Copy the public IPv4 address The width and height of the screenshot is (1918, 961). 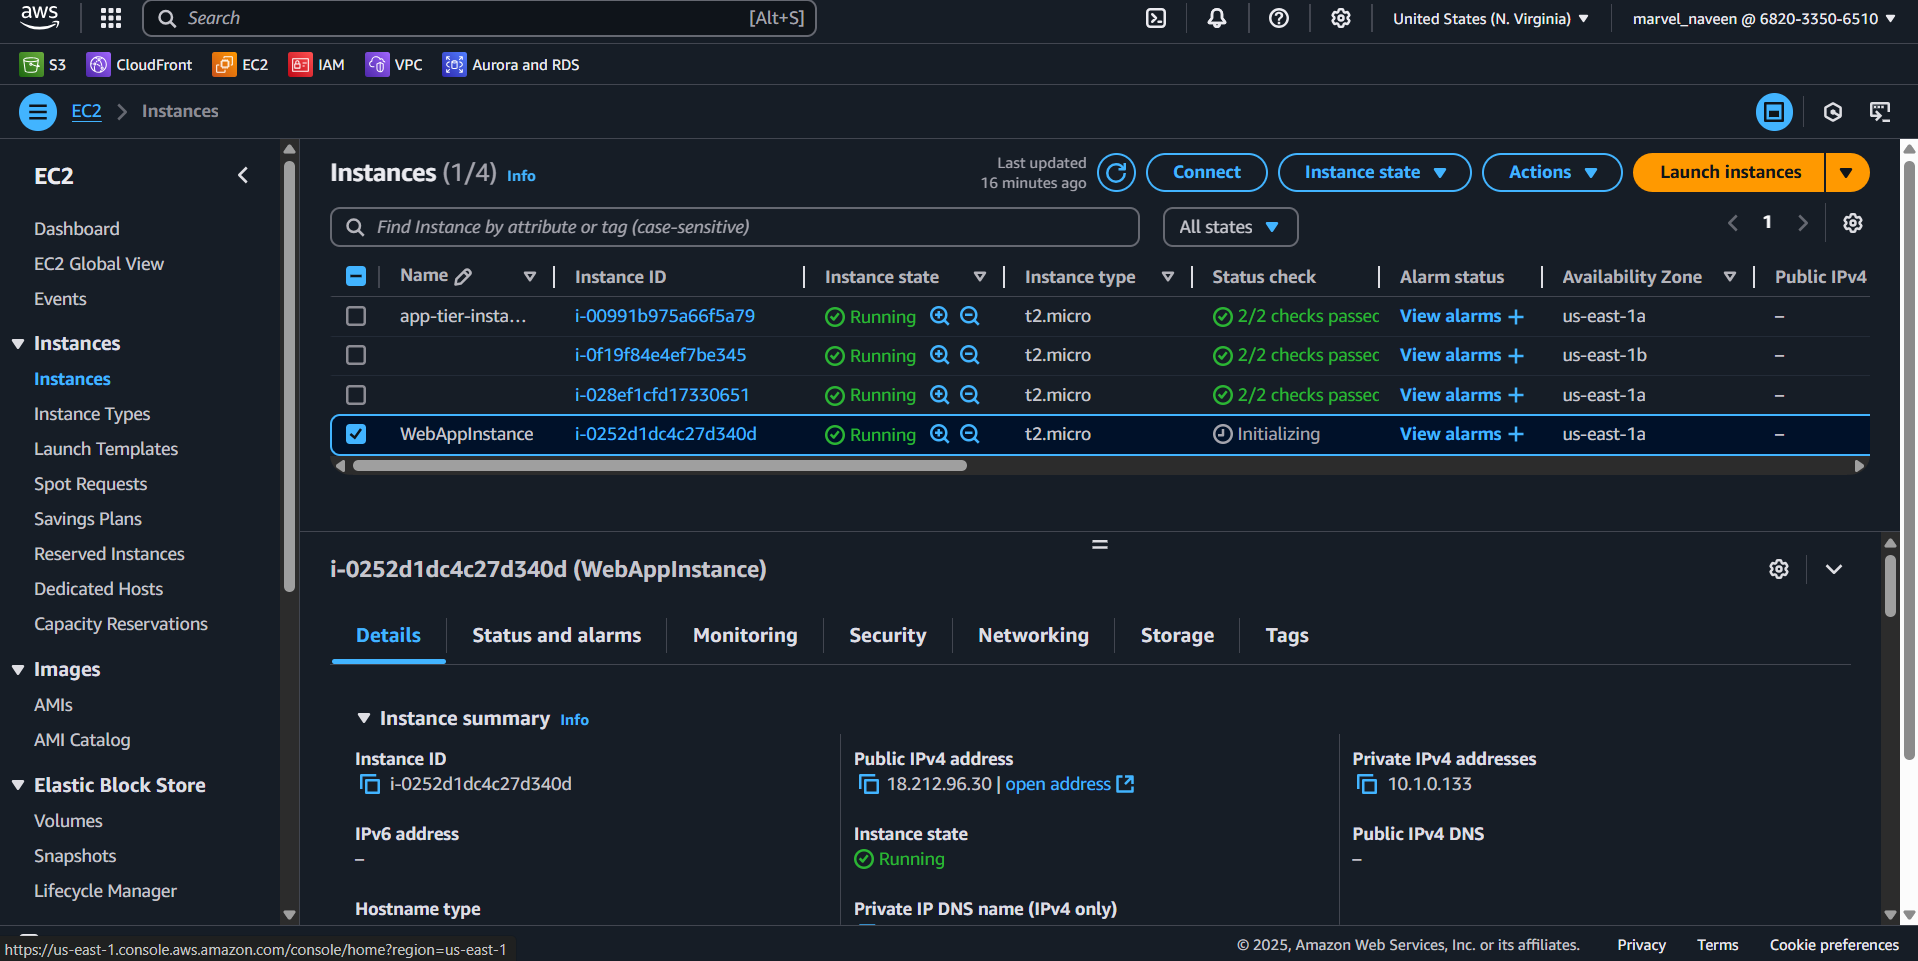pyautogui.click(x=868, y=784)
